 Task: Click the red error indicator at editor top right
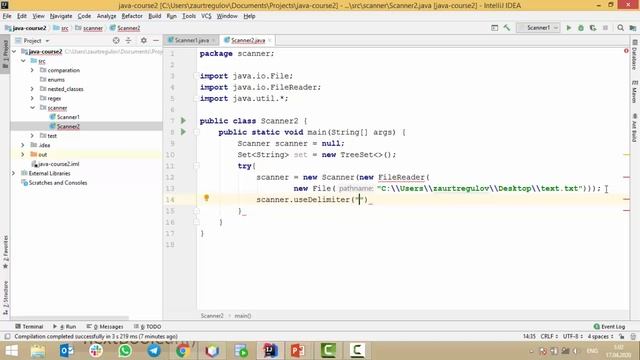626,51
